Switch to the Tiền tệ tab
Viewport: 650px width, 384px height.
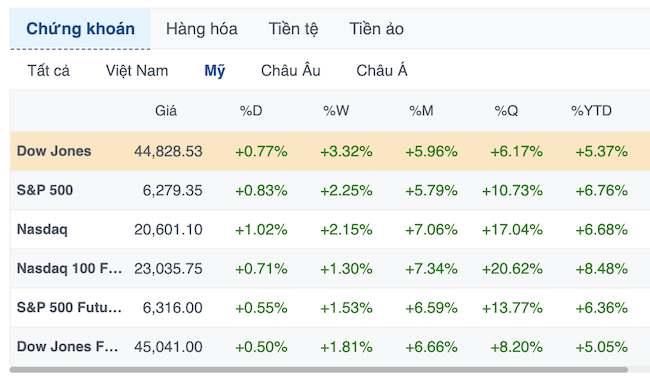[293, 29]
